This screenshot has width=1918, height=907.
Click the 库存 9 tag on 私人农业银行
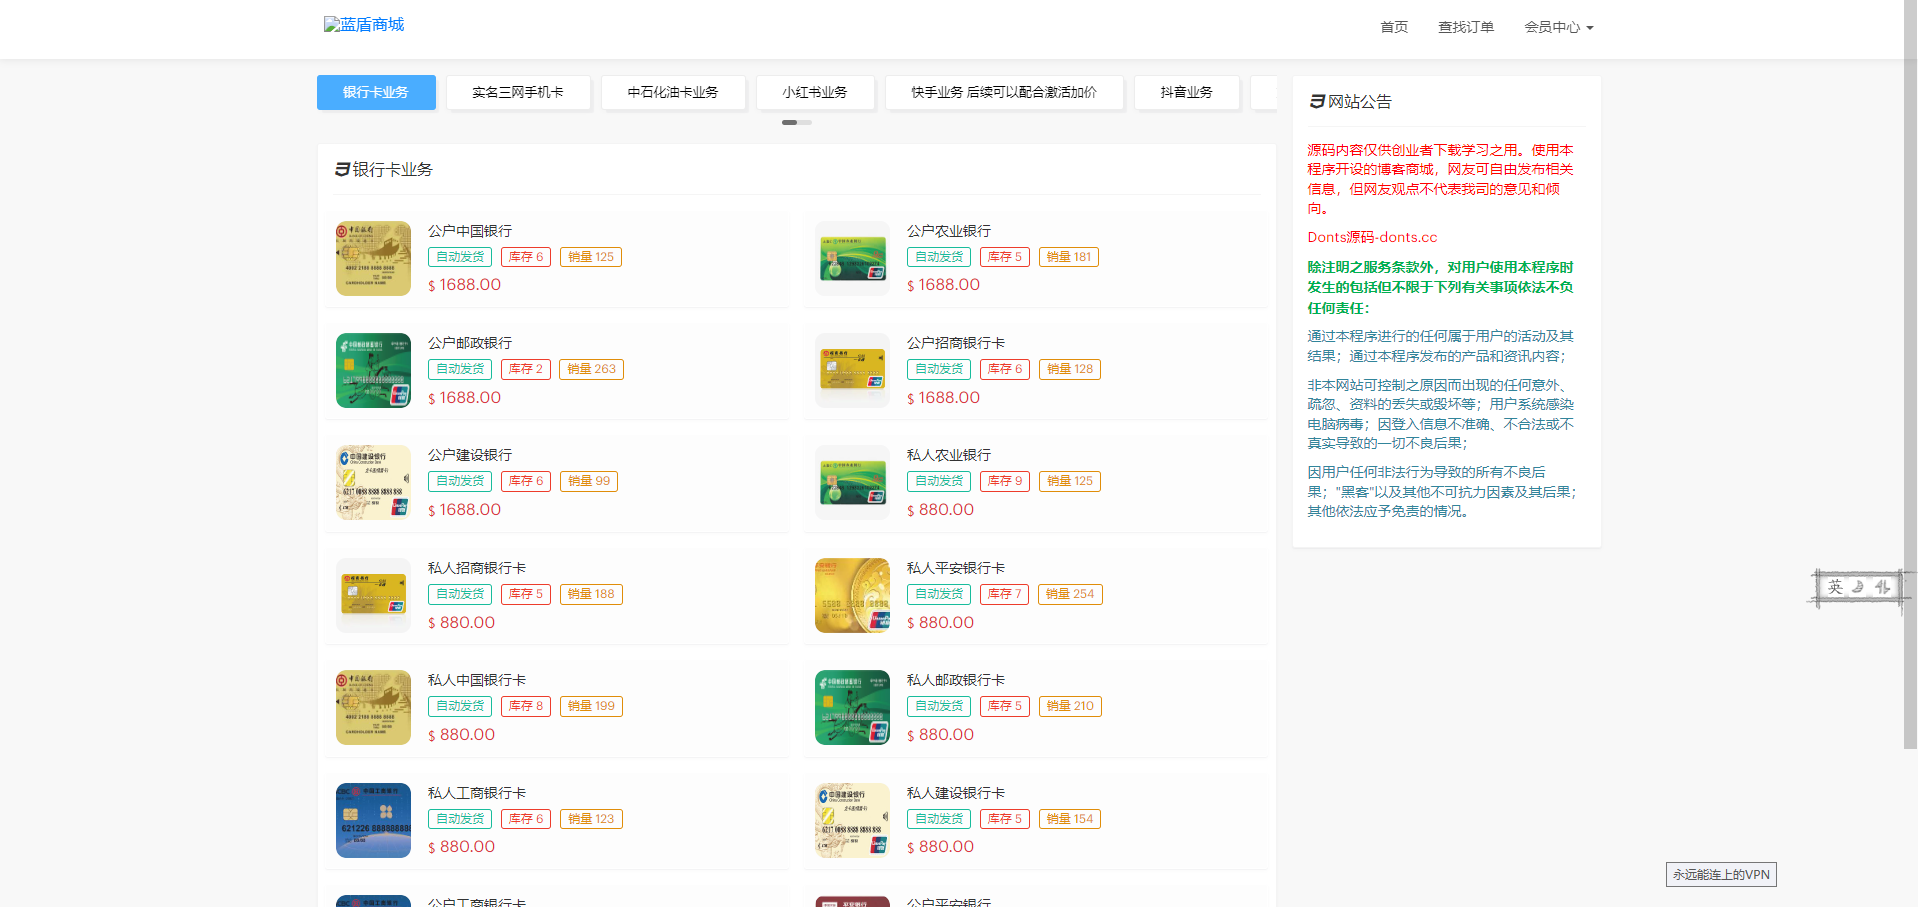click(1005, 481)
